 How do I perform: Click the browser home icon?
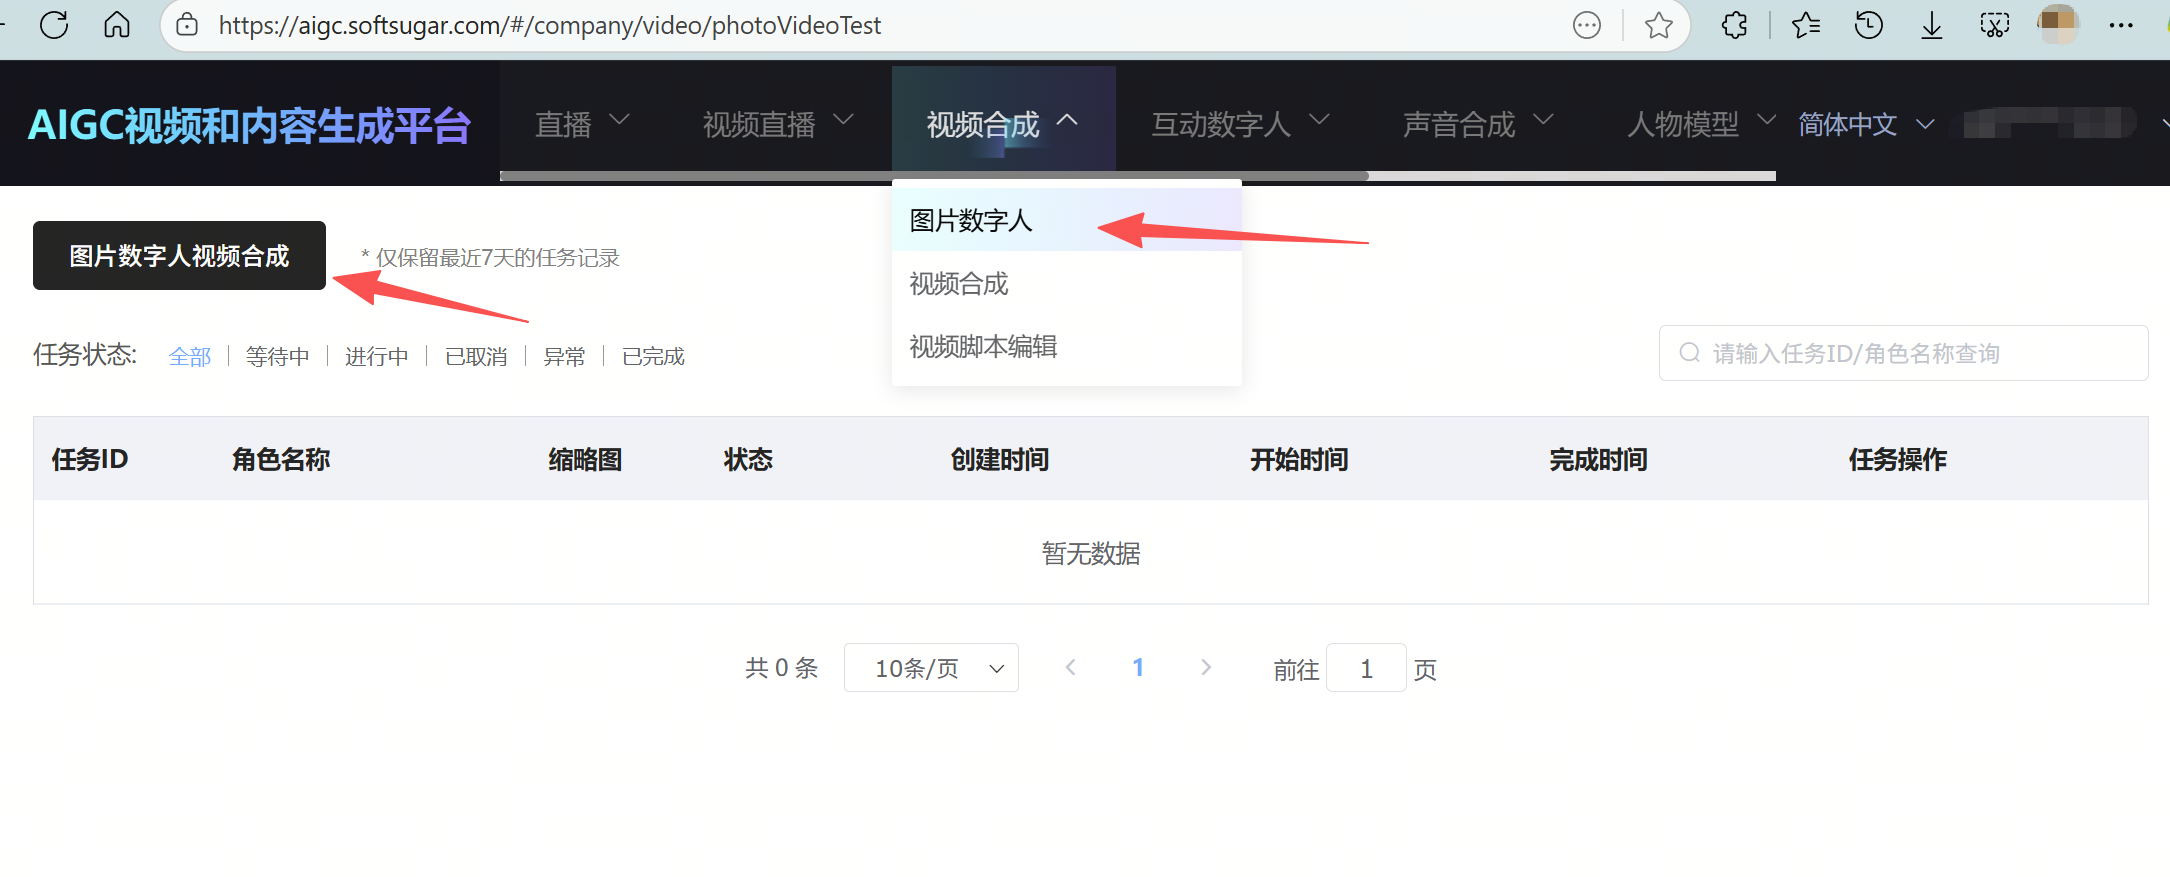[x=117, y=25]
